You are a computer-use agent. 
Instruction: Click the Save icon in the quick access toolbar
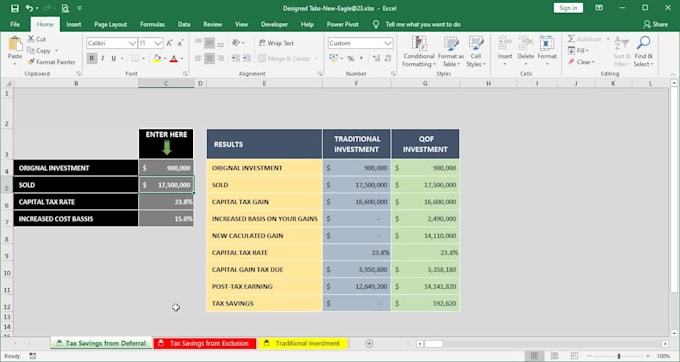coord(15,8)
